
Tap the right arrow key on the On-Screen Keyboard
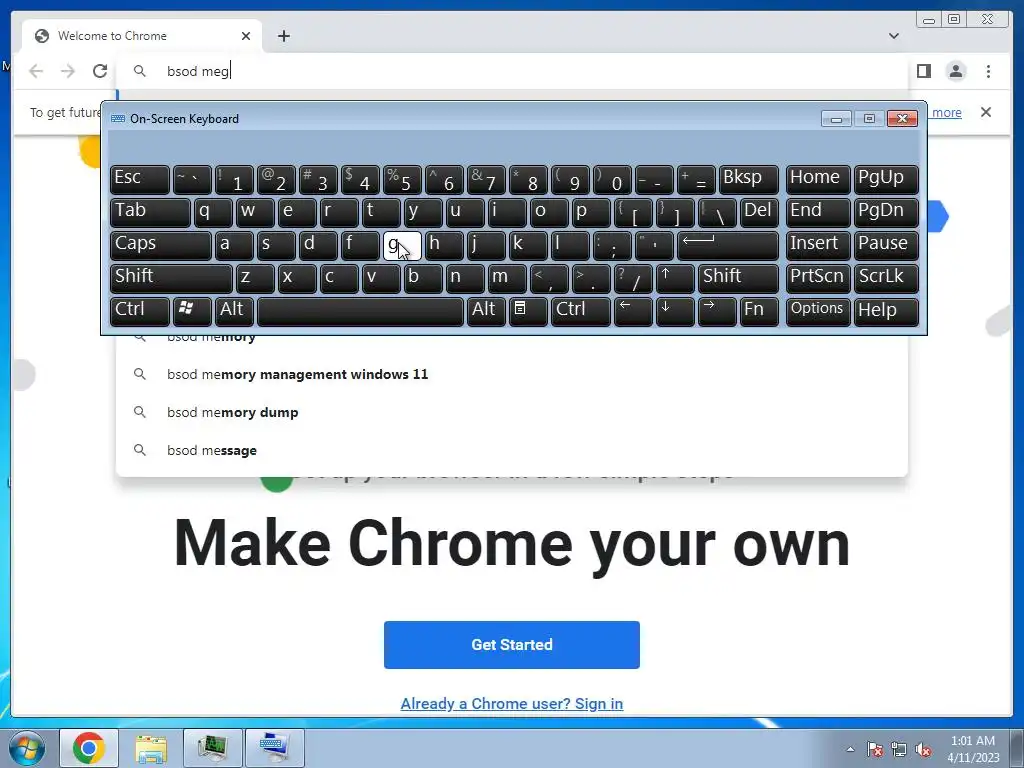[716, 311]
